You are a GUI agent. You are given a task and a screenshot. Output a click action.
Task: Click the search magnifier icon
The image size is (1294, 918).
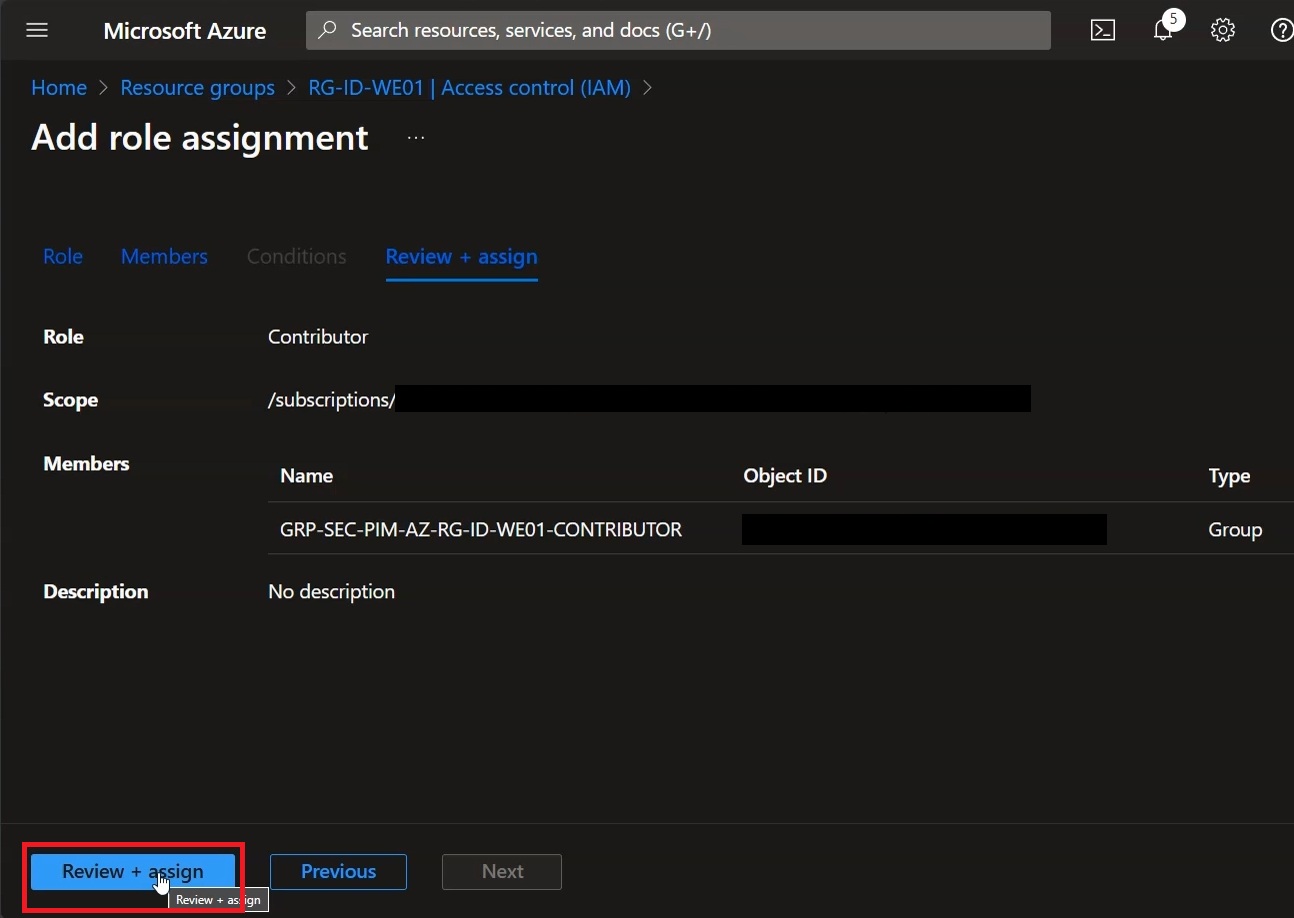pos(327,30)
